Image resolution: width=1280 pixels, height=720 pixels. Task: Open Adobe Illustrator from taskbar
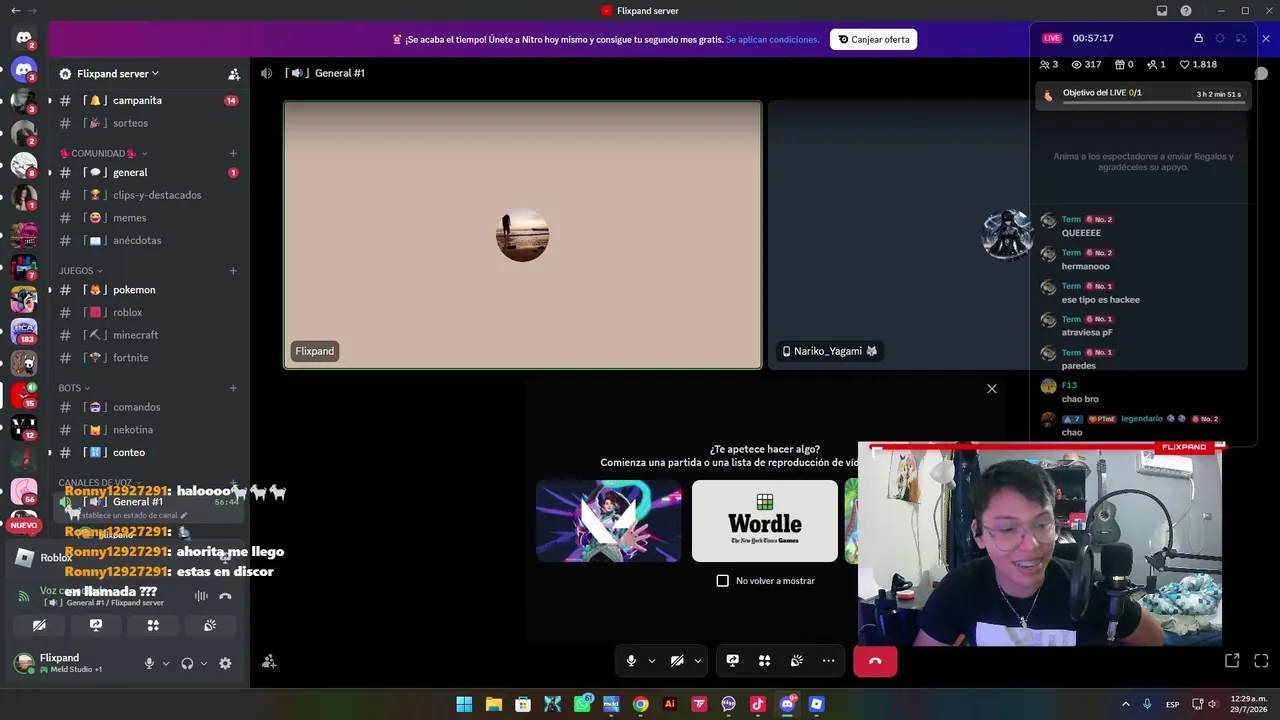click(x=669, y=704)
